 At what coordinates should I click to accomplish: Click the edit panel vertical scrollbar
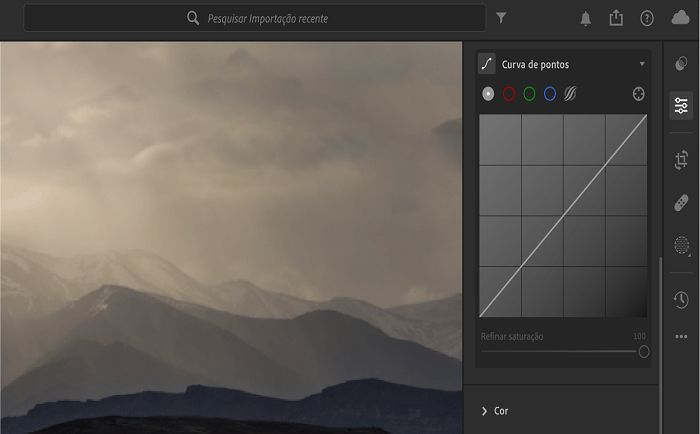click(x=661, y=346)
